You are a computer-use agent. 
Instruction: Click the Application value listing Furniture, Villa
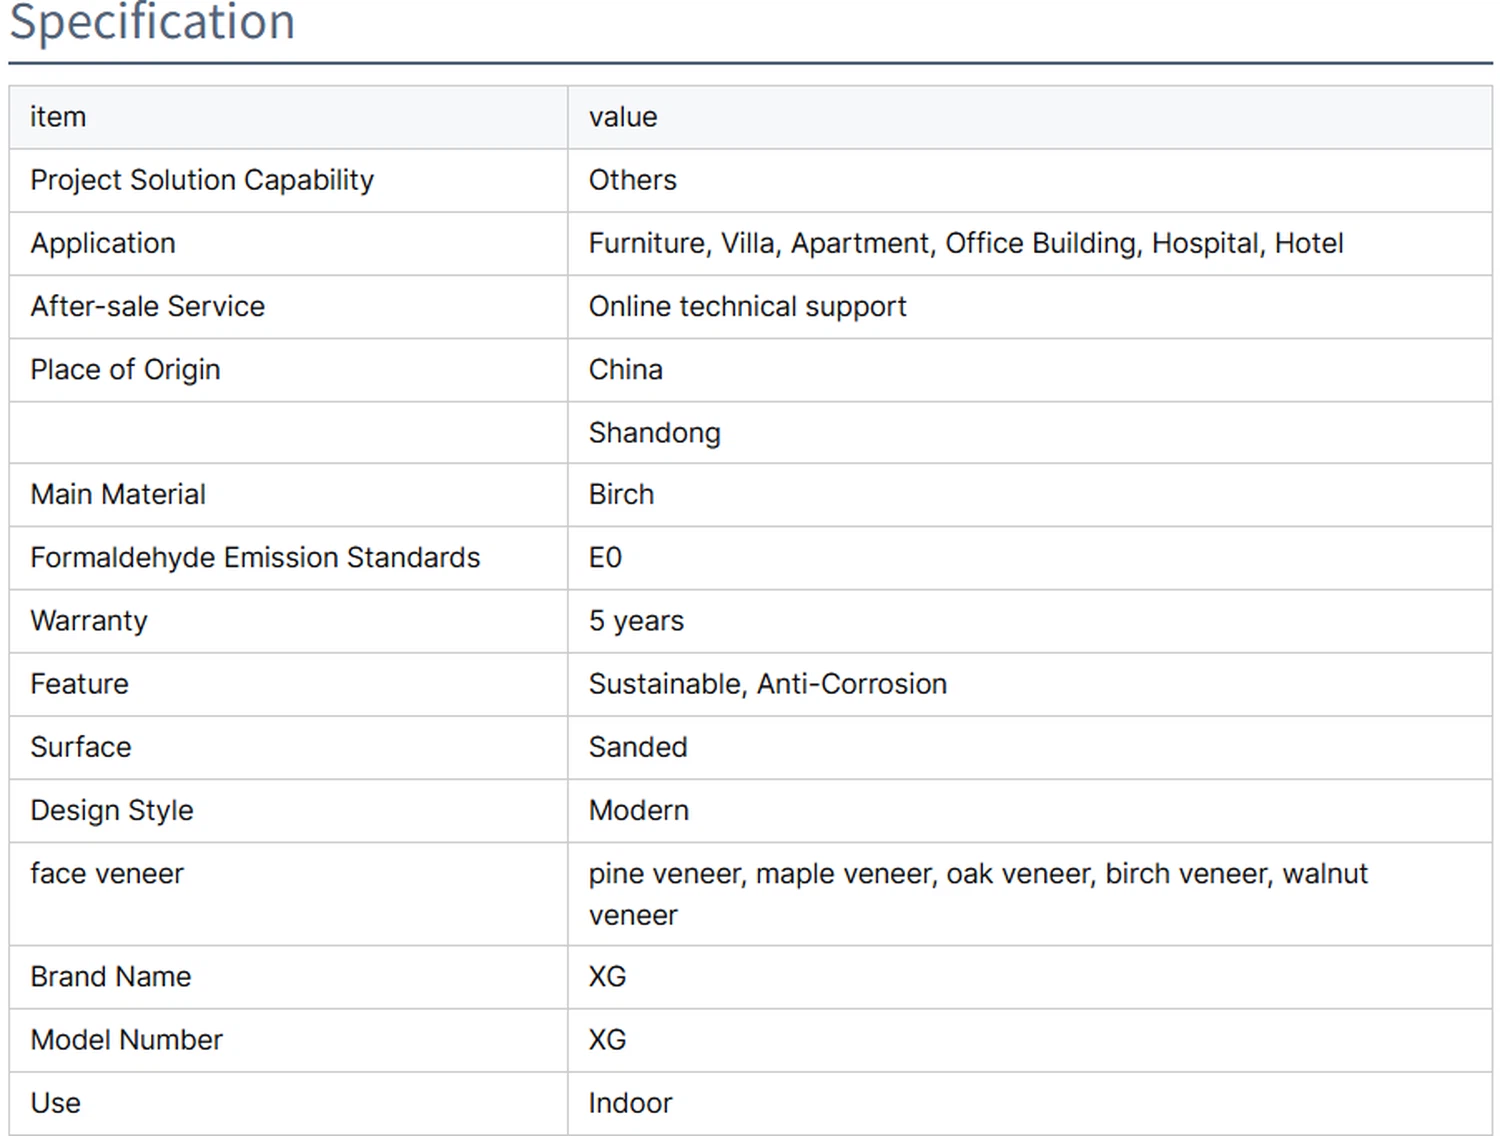tap(965, 243)
